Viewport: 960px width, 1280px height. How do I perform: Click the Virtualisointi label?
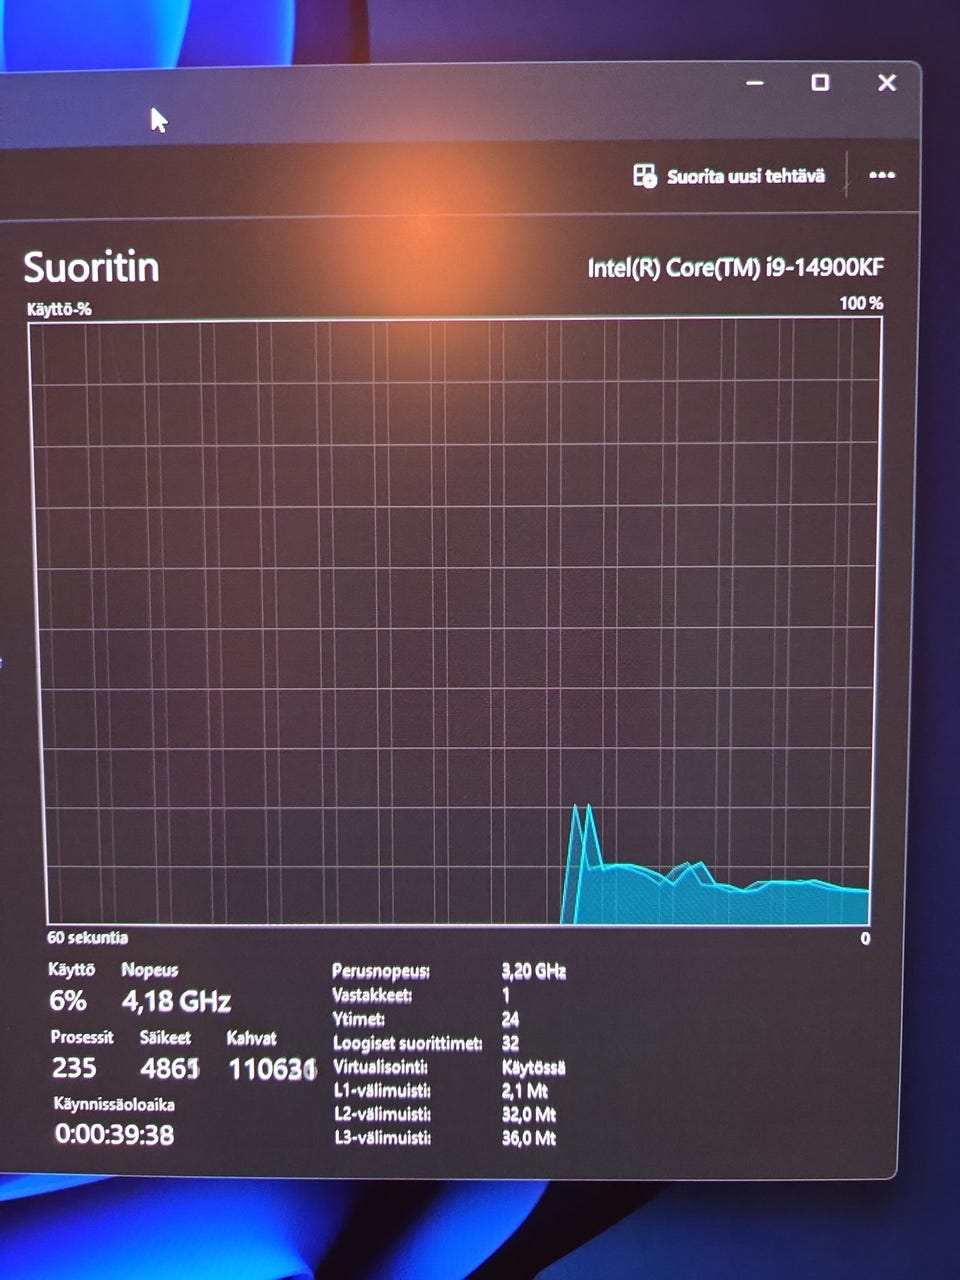(x=380, y=1067)
